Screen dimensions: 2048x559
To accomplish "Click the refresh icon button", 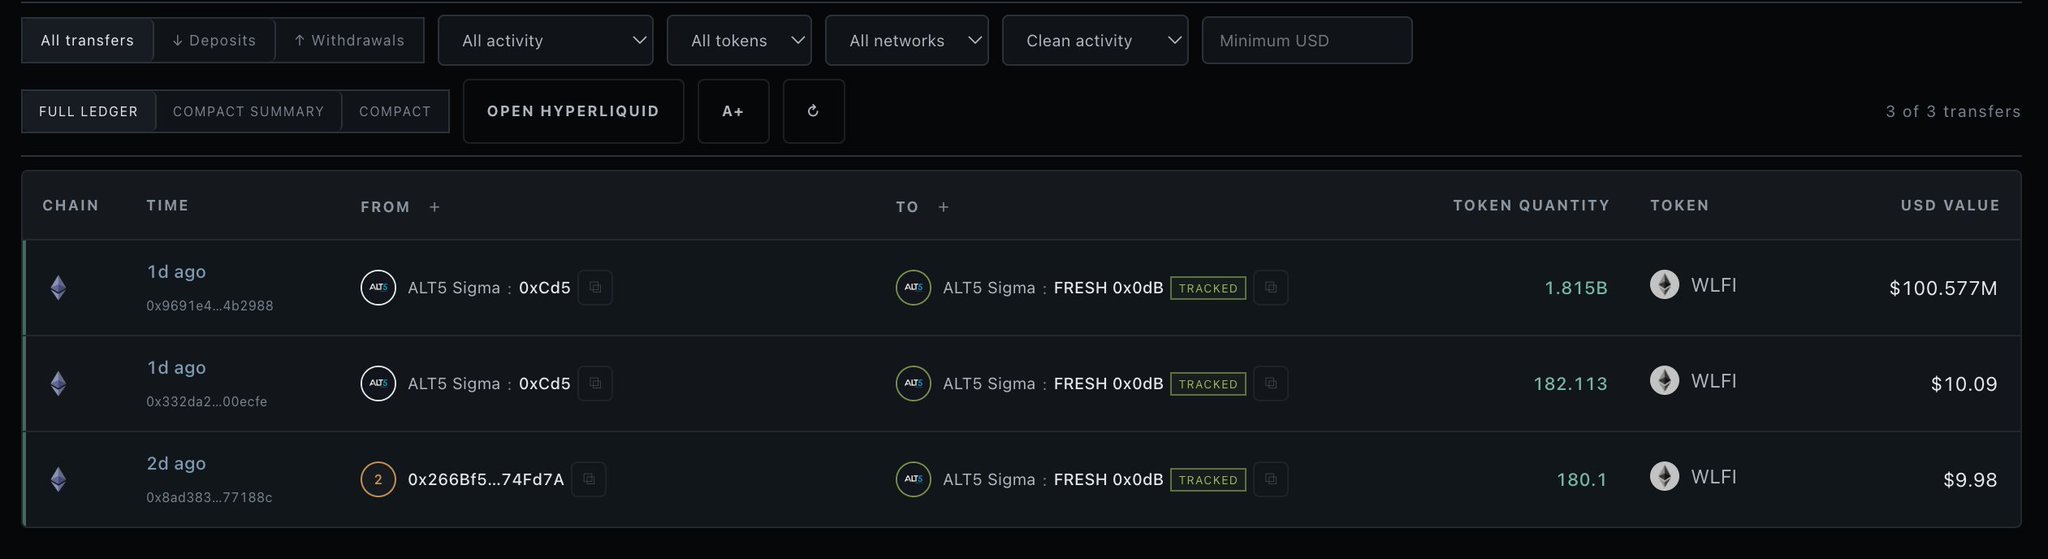I will click(x=813, y=111).
